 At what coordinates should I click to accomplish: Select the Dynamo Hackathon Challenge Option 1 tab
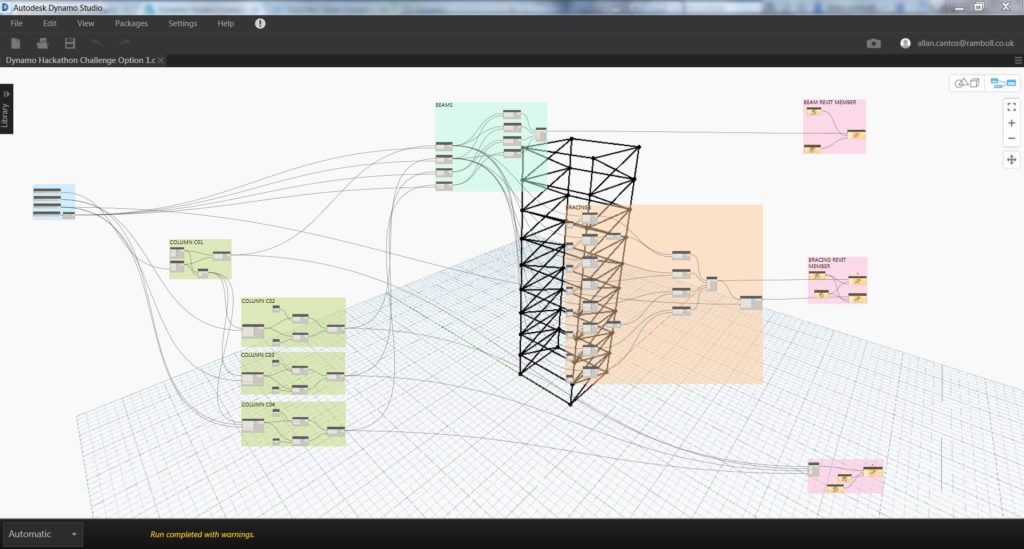click(80, 60)
